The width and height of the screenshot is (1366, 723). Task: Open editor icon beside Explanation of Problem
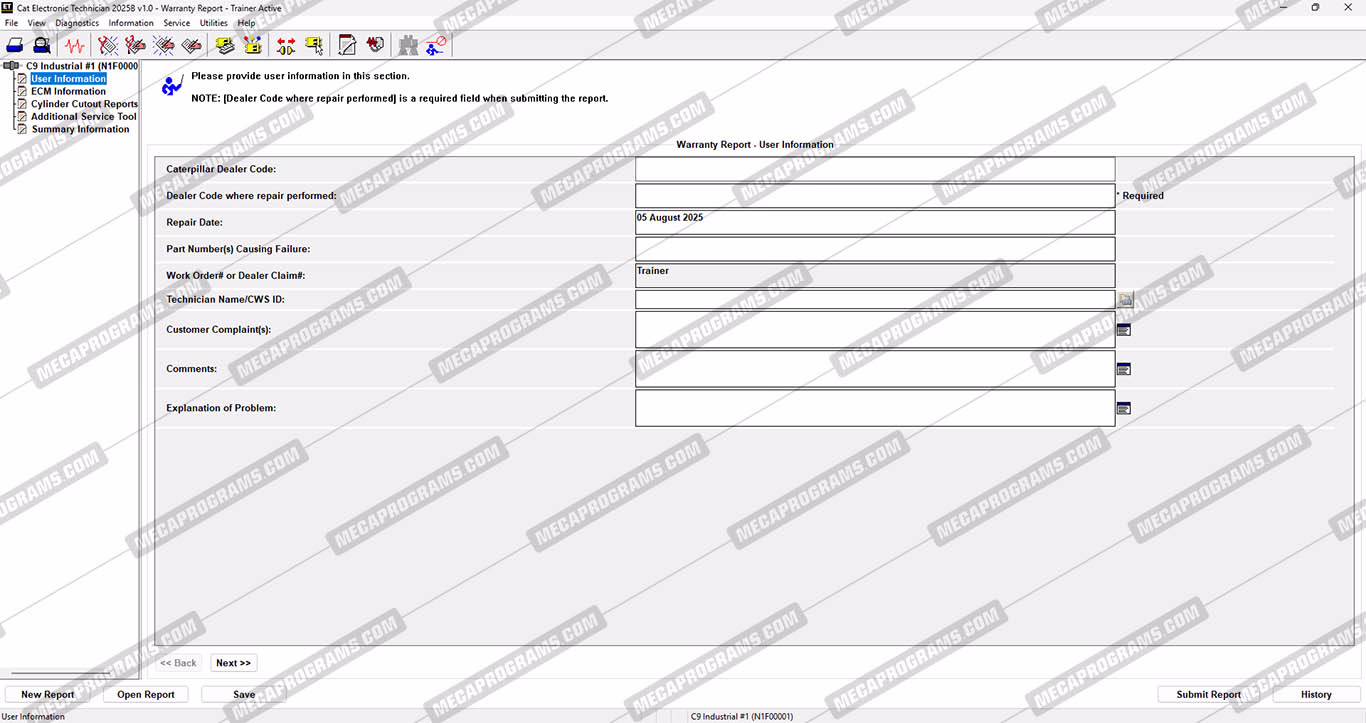[1123, 408]
